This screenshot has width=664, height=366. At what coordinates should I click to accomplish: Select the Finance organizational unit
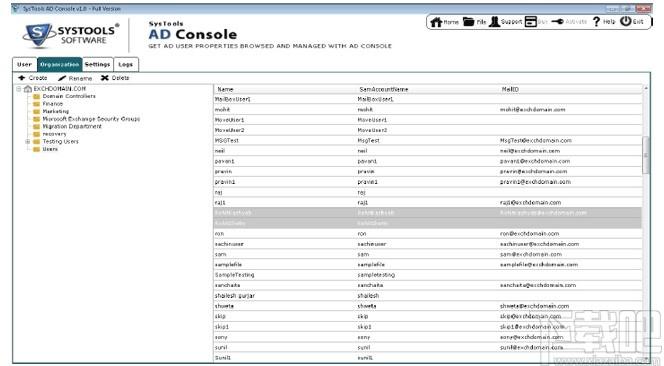pos(53,104)
